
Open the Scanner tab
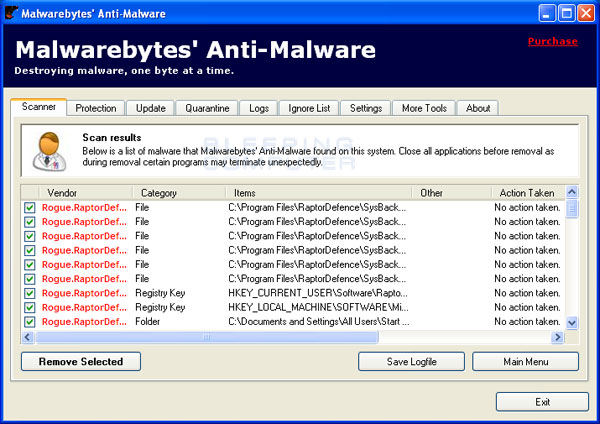click(39, 107)
